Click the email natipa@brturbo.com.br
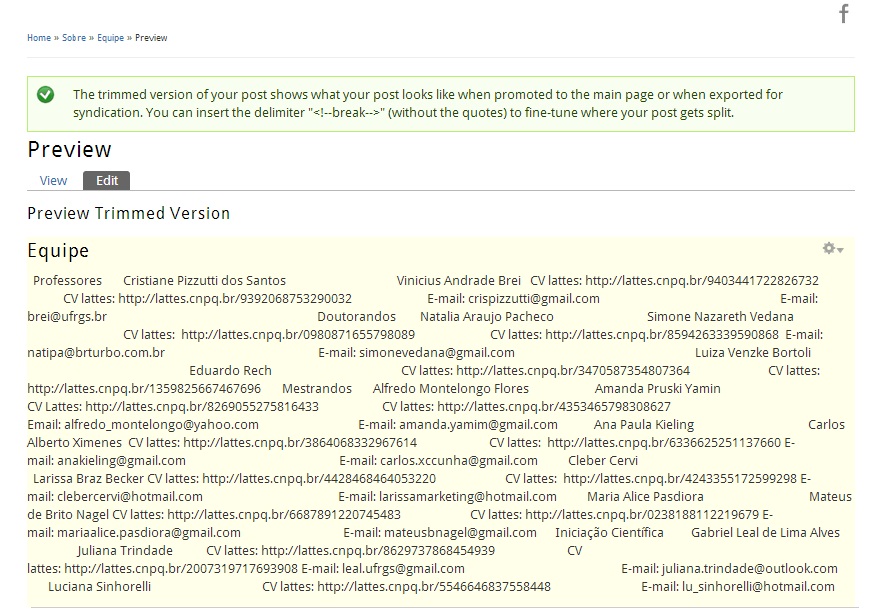 point(96,353)
